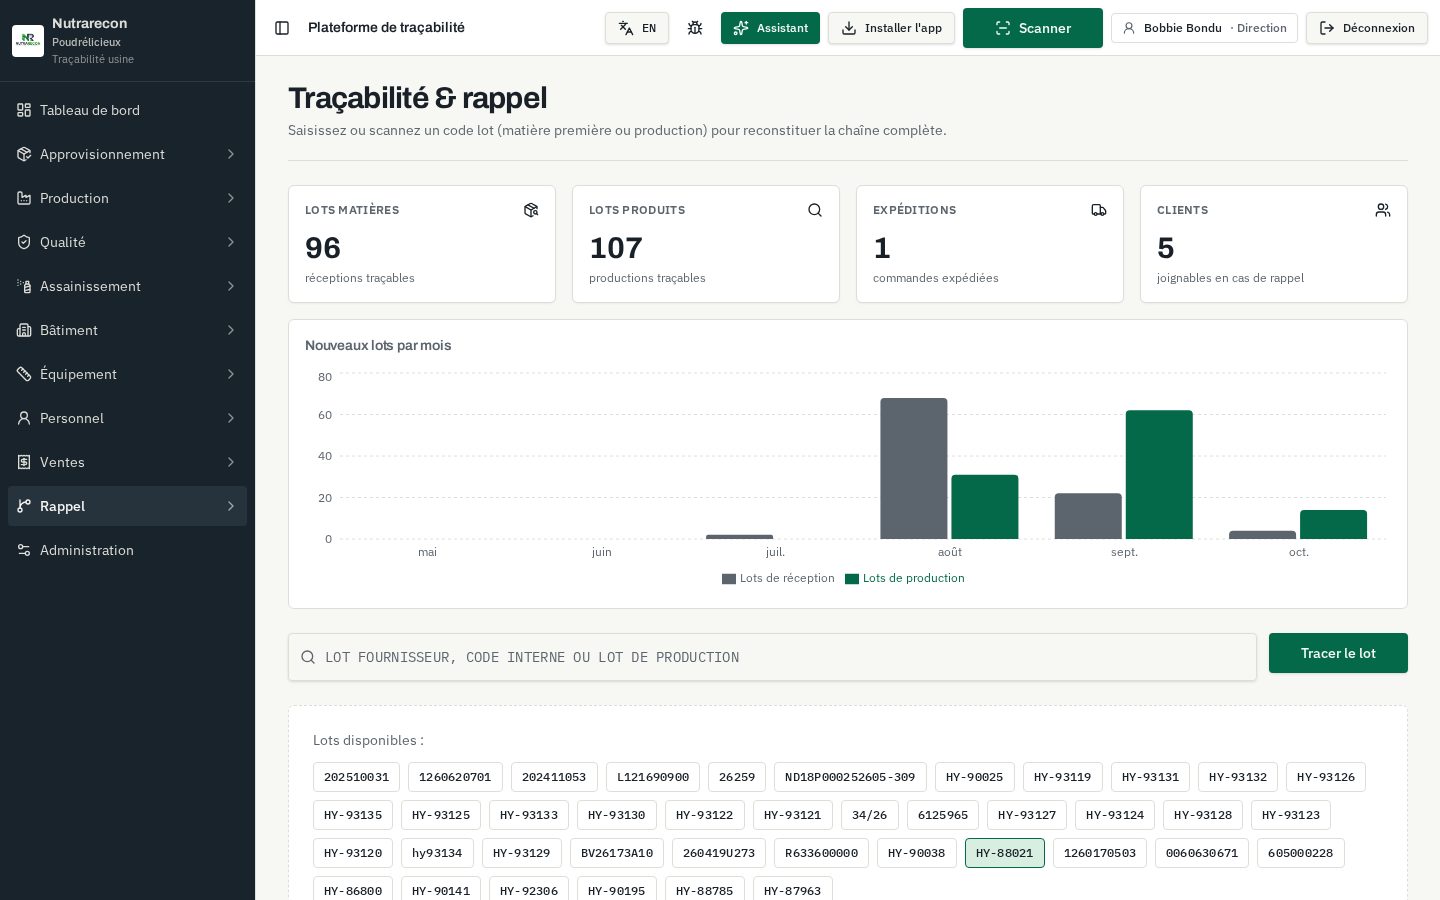1440x900 pixels.
Task: Click Installer l'app button
Action: click(891, 28)
